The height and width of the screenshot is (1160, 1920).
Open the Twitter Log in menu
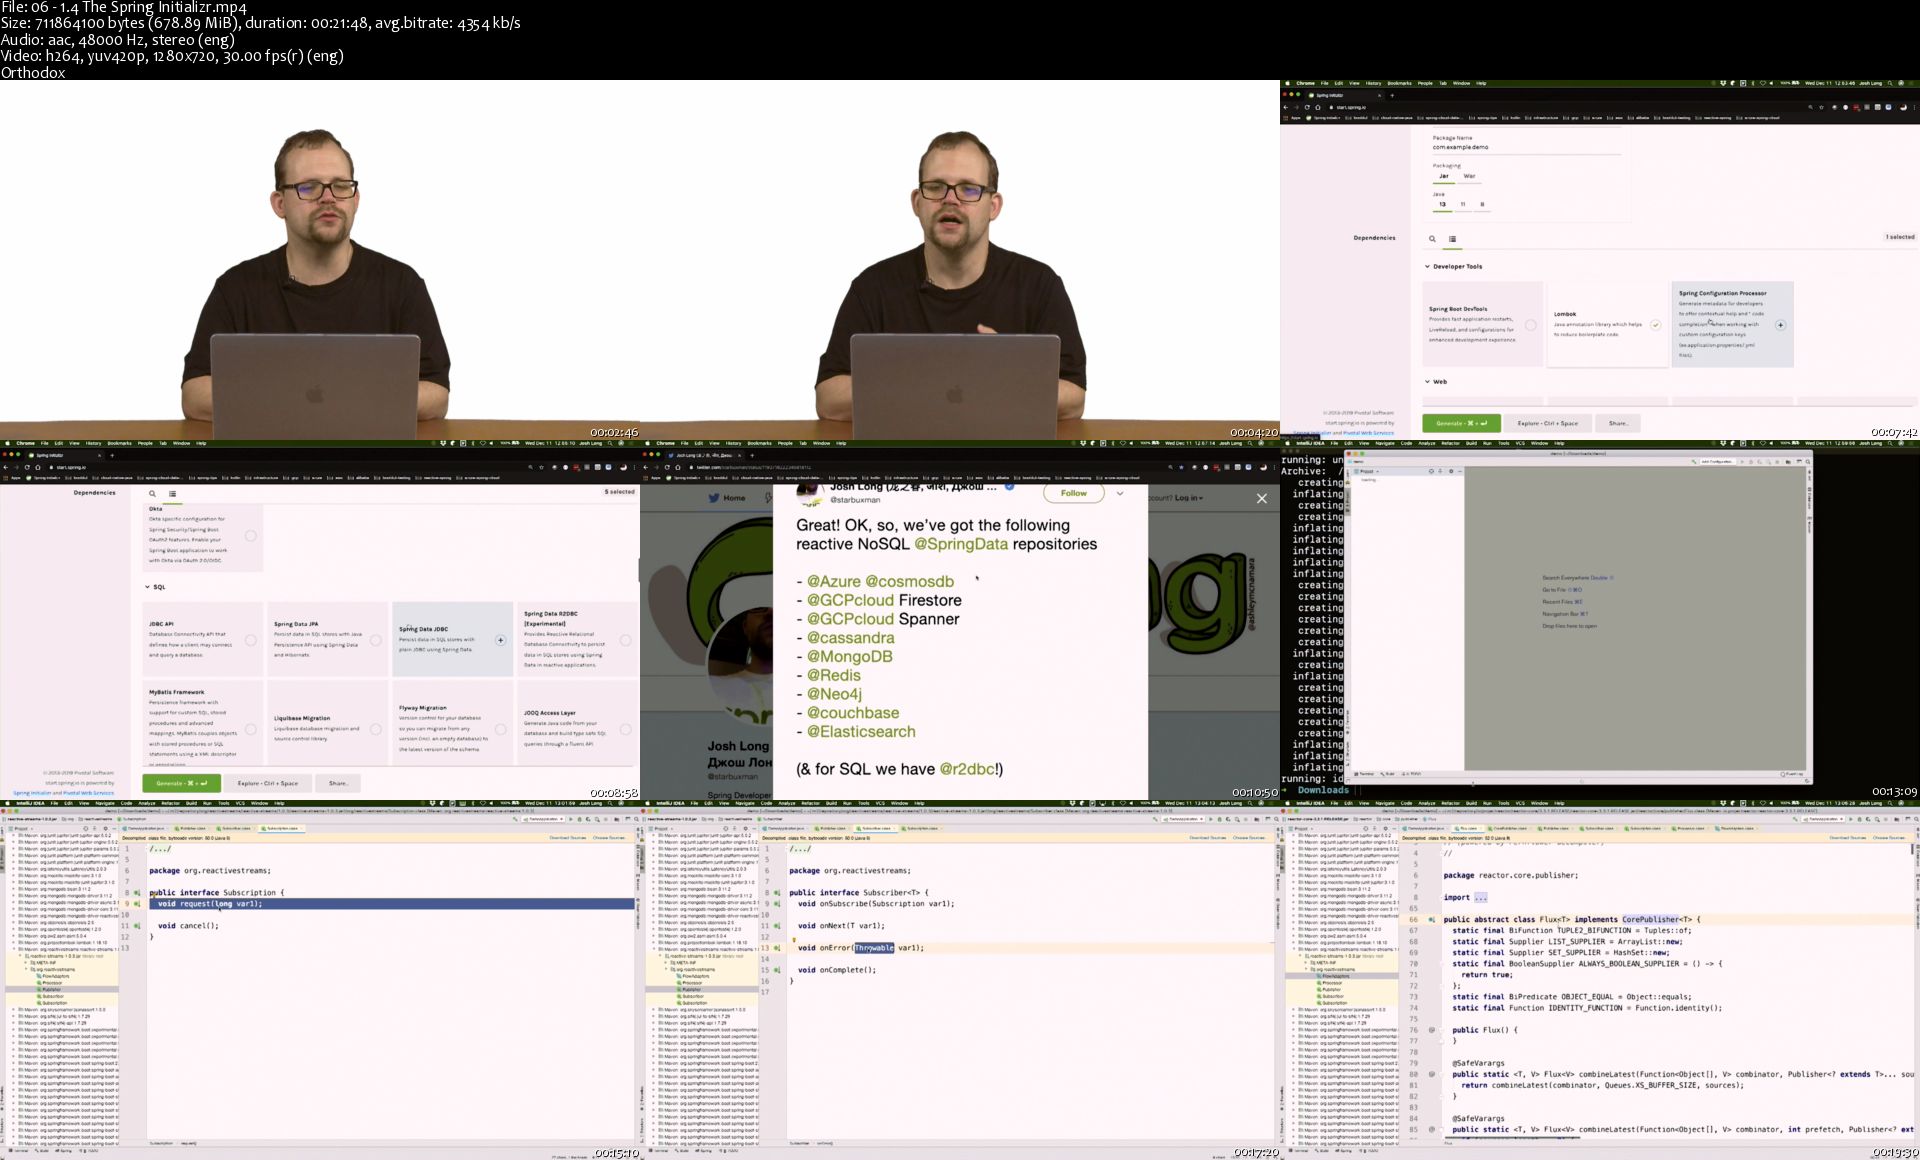(x=1188, y=497)
